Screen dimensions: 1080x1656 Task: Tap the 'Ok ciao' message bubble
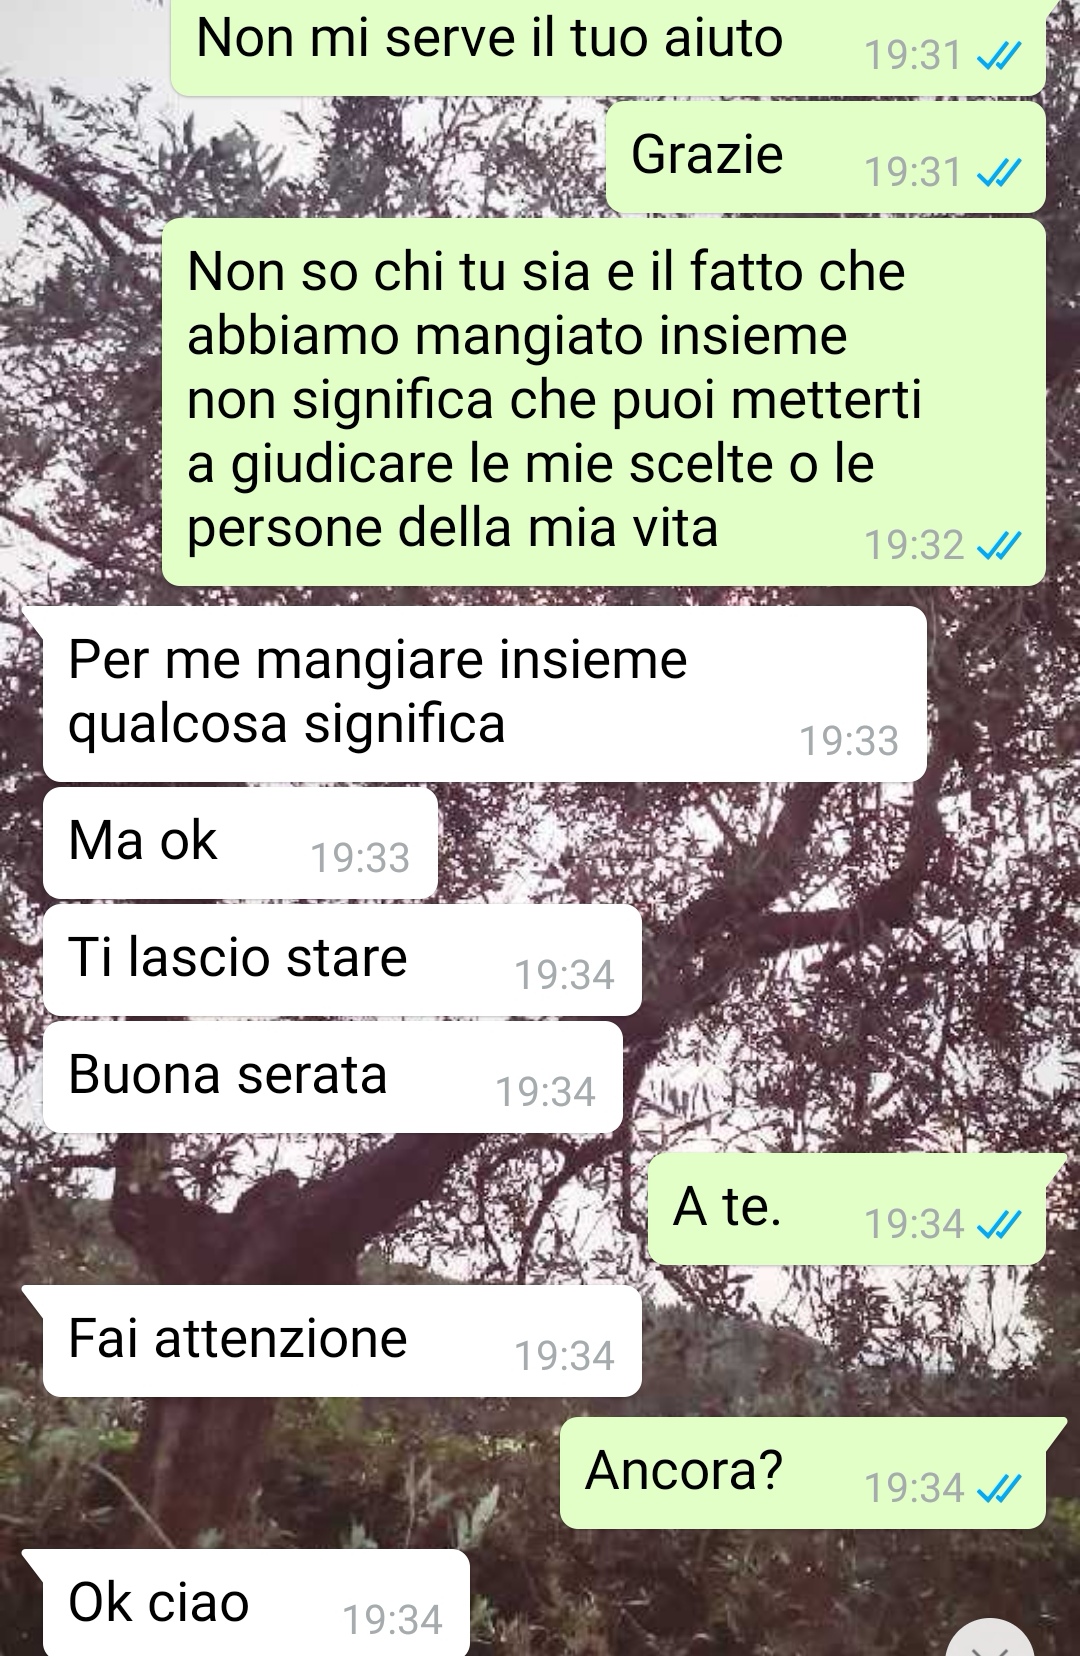(256, 1603)
